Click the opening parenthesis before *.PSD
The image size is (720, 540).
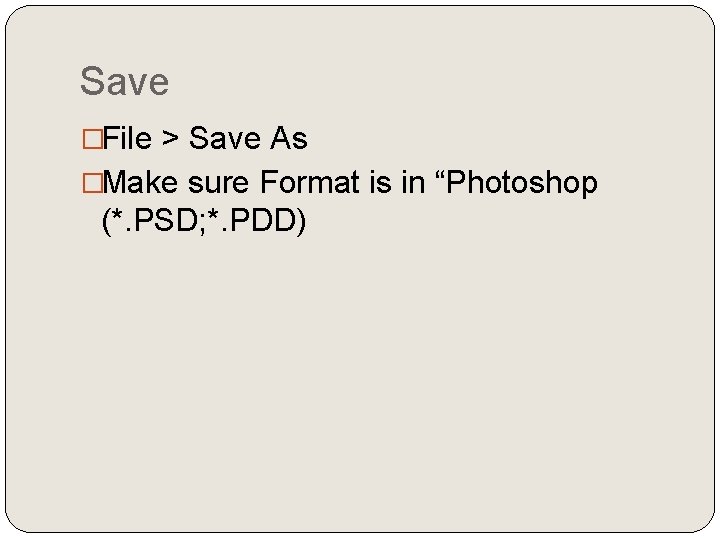click(107, 222)
